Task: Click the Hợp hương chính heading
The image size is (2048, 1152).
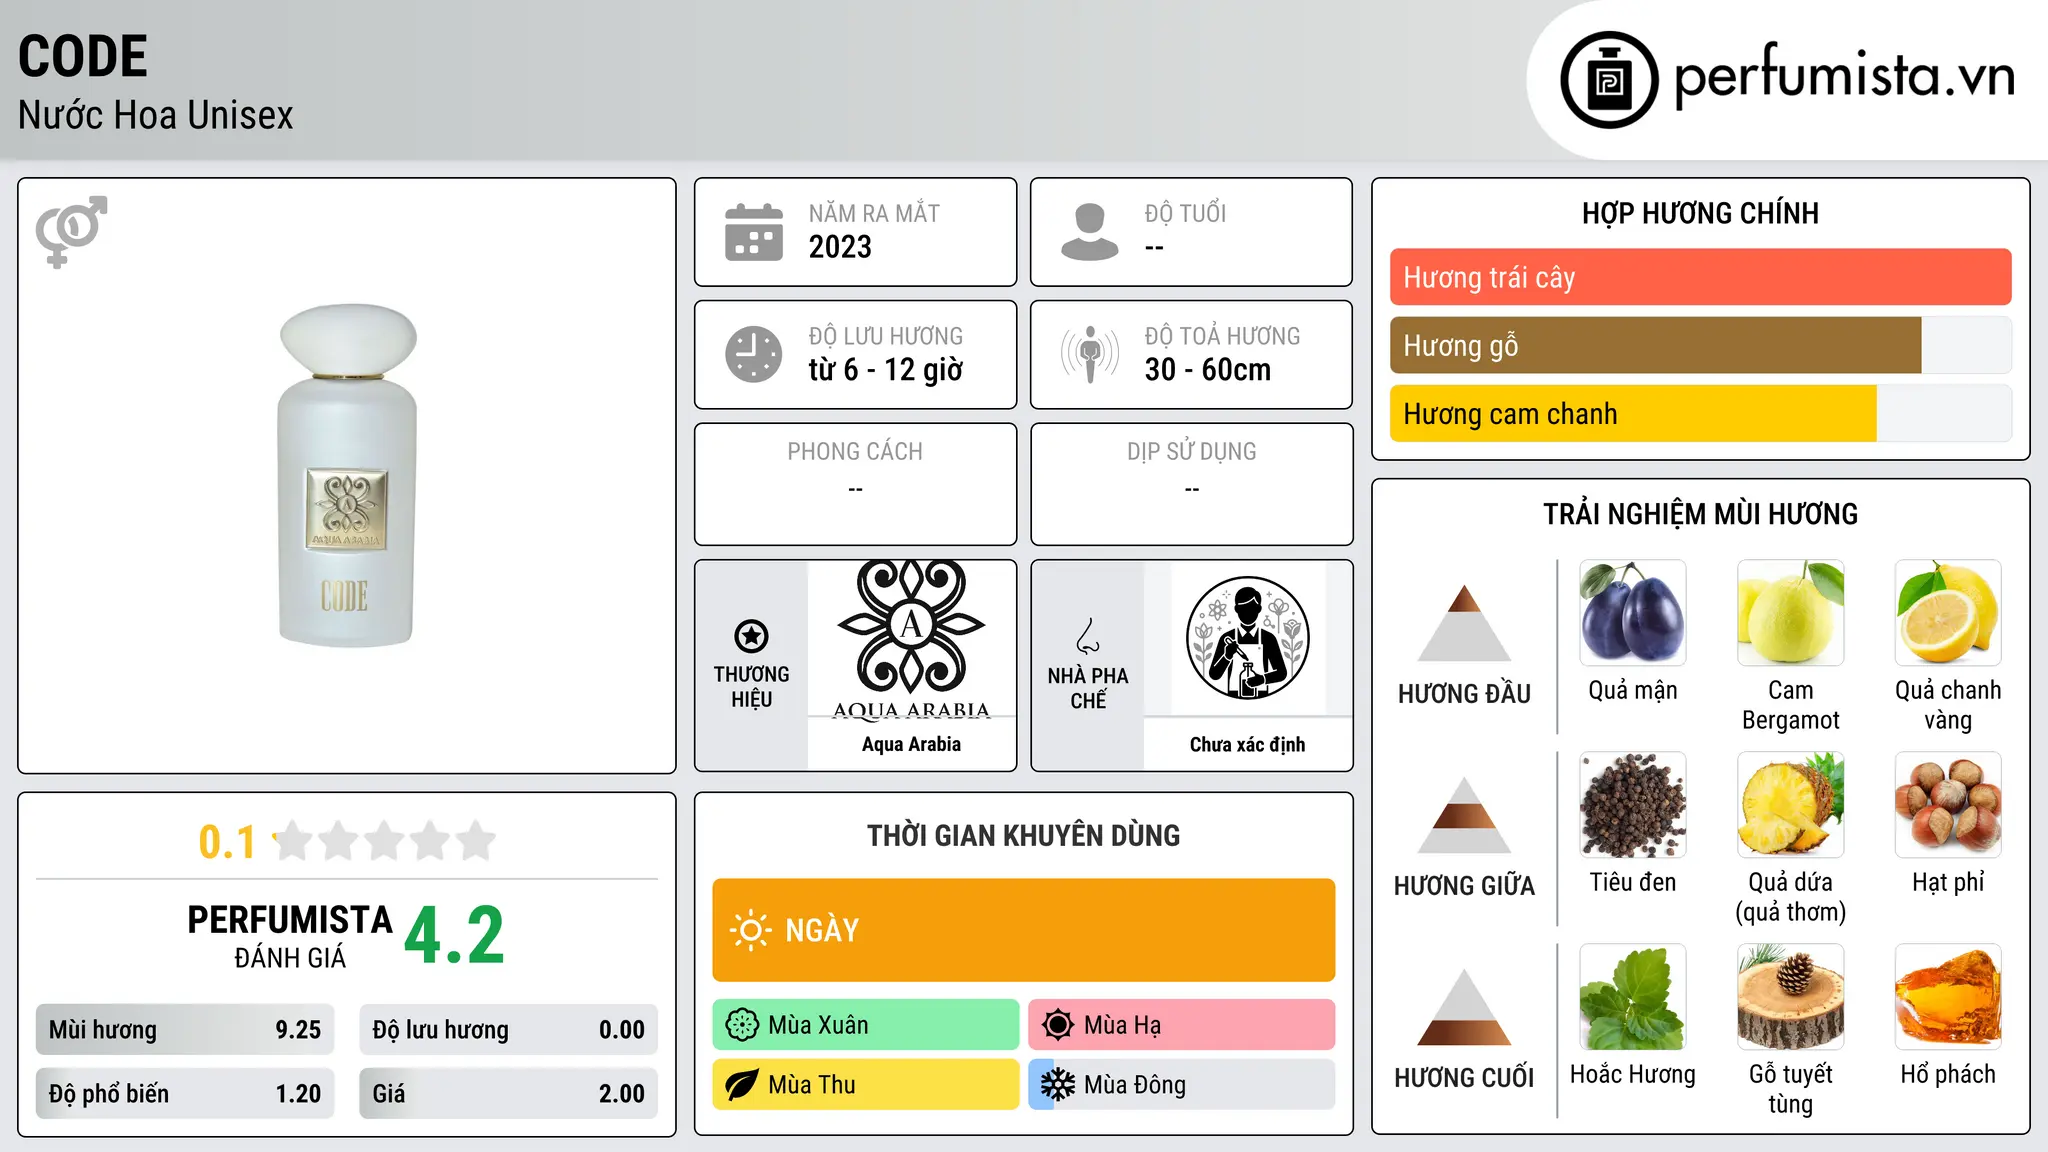Action: tap(1700, 213)
